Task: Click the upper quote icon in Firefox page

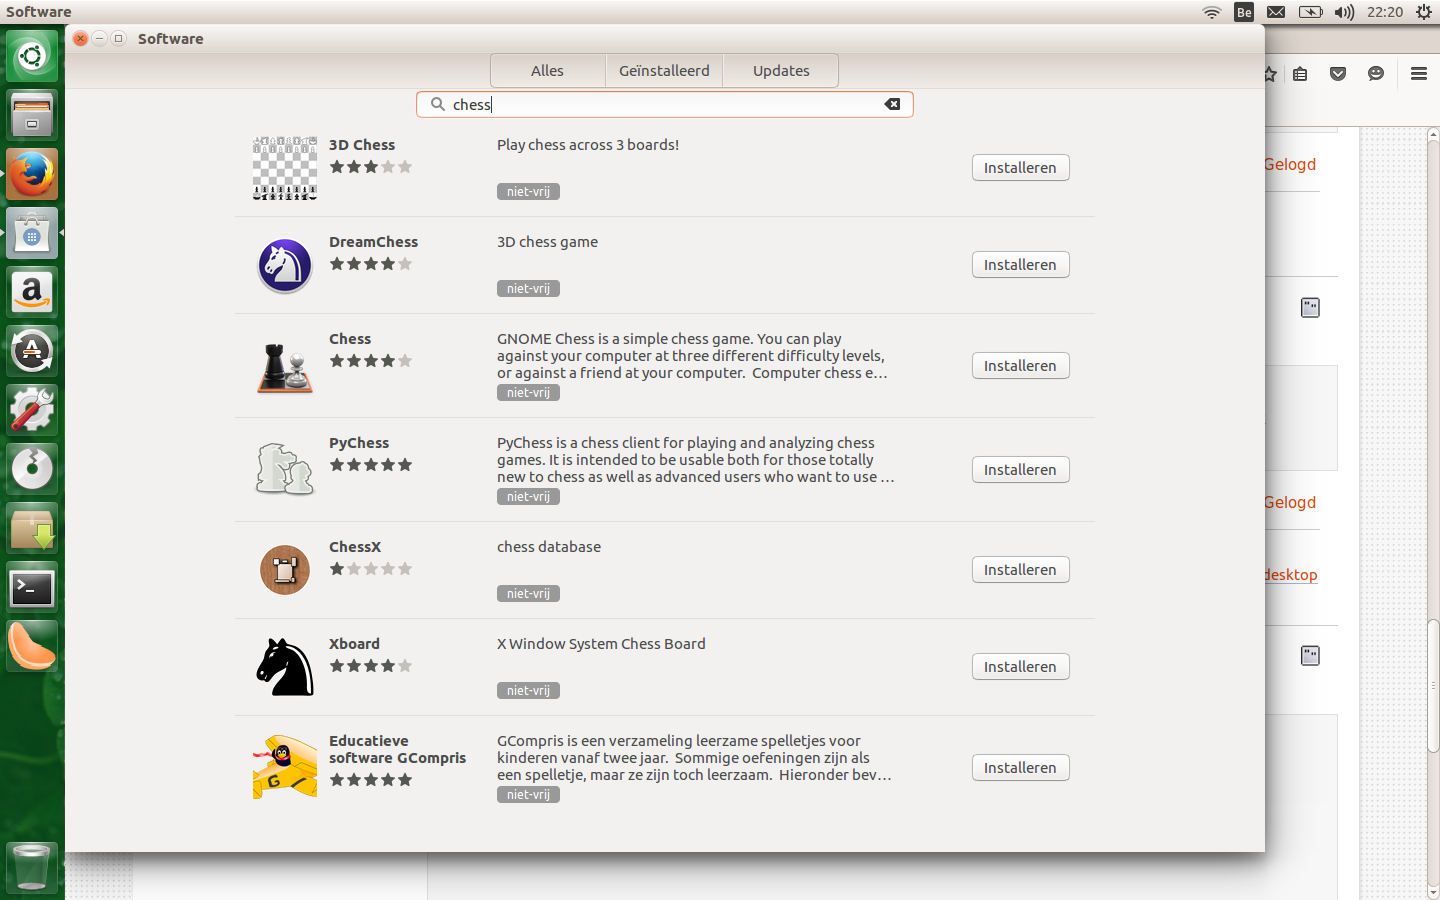Action: (1310, 308)
